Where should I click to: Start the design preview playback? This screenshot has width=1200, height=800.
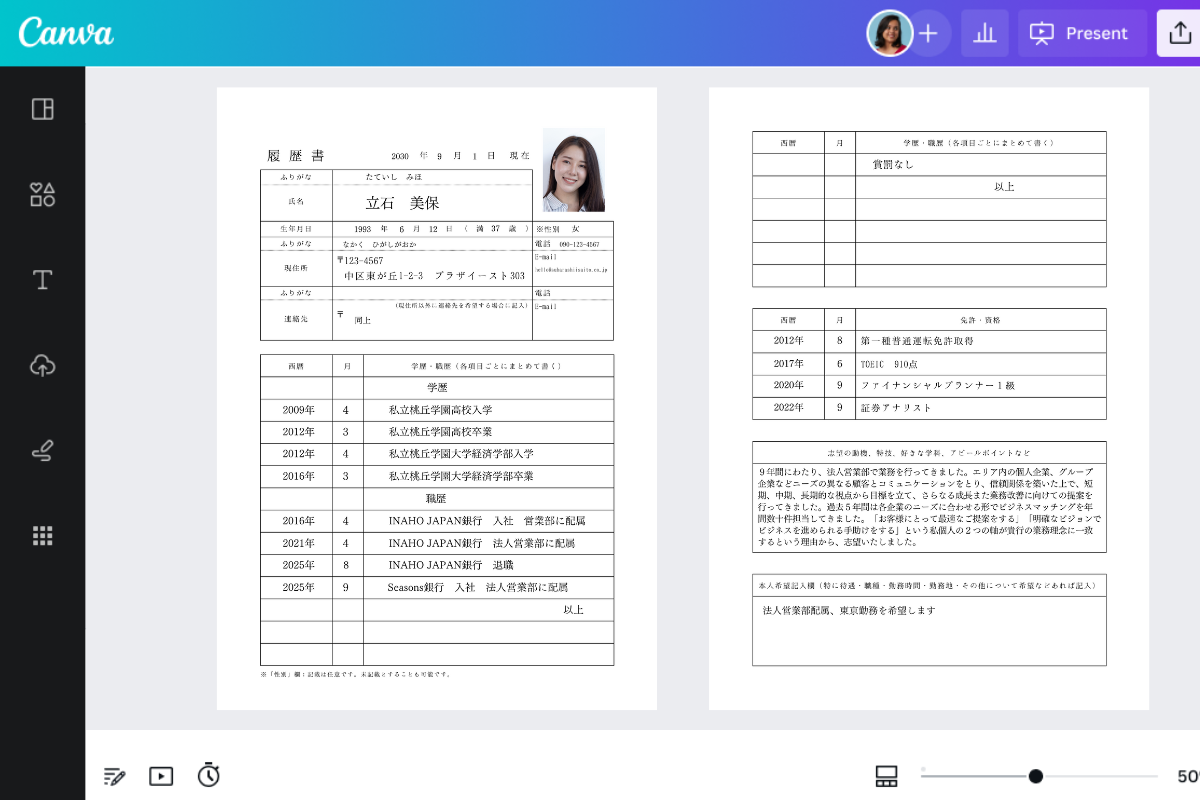(161, 776)
